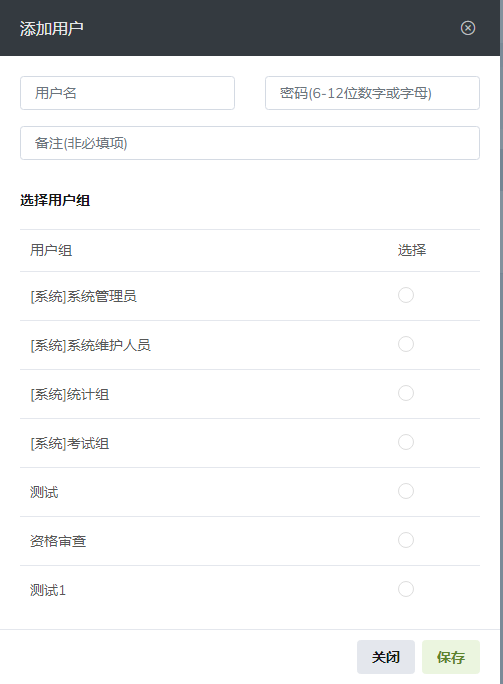The image size is (503, 684).
Task: Pick the [系统]考试组 radio option
Action: (x=406, y=442)
